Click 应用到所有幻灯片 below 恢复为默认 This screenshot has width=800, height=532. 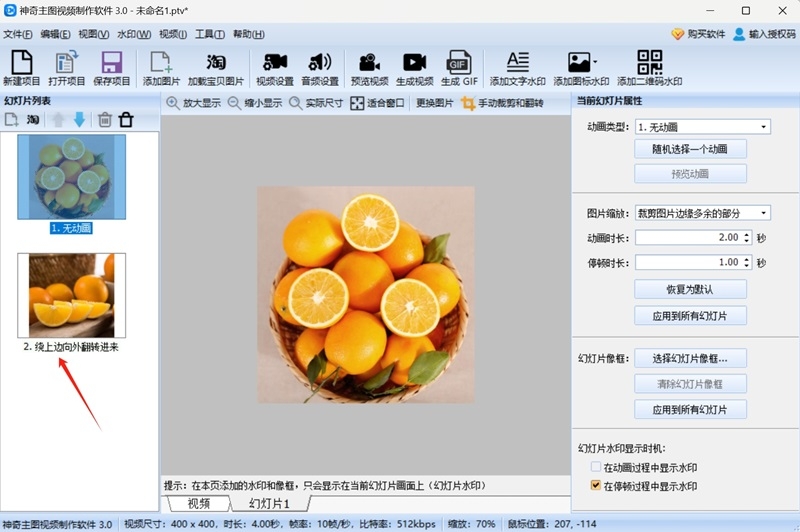tap(690, 316)
